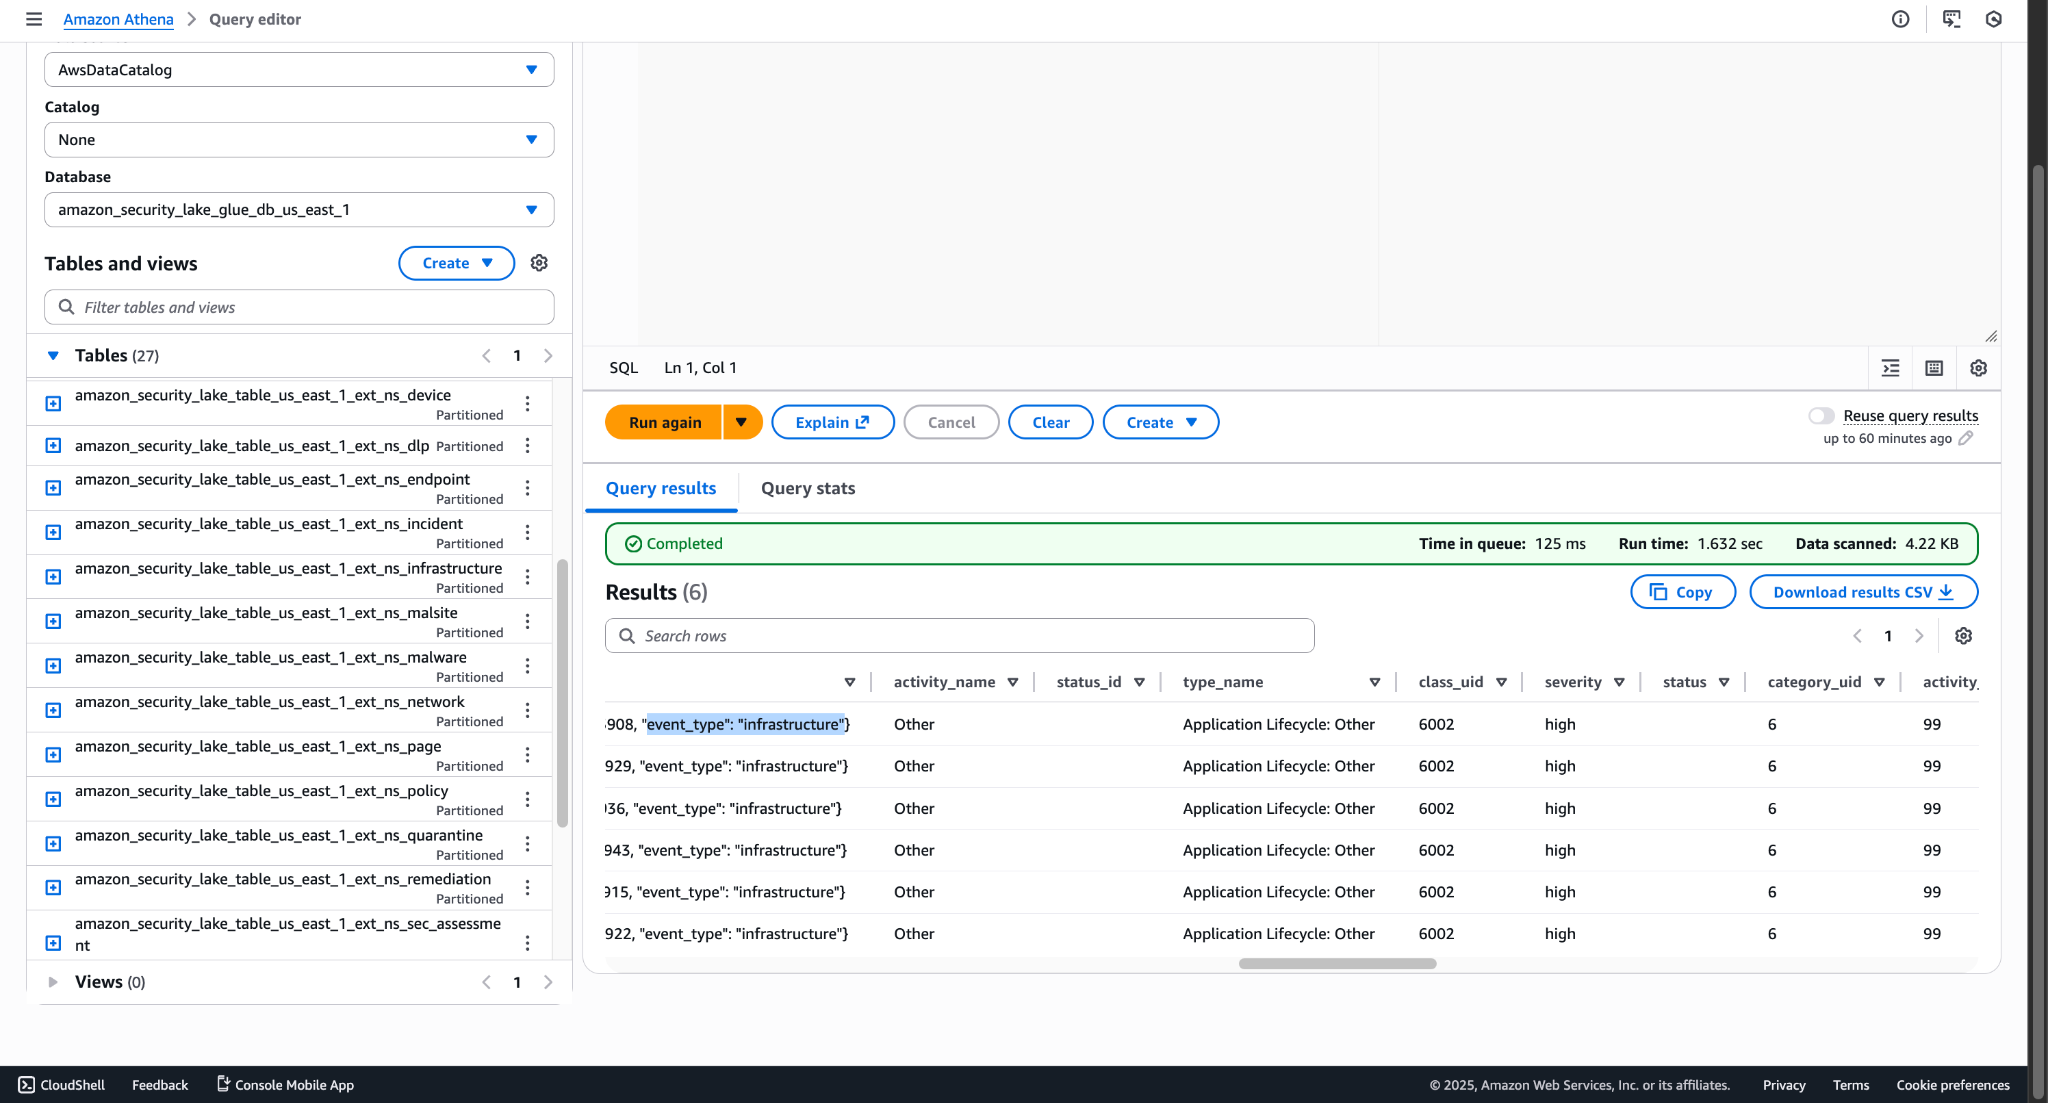Click the Filter tables and views field

tap(299, 307)
